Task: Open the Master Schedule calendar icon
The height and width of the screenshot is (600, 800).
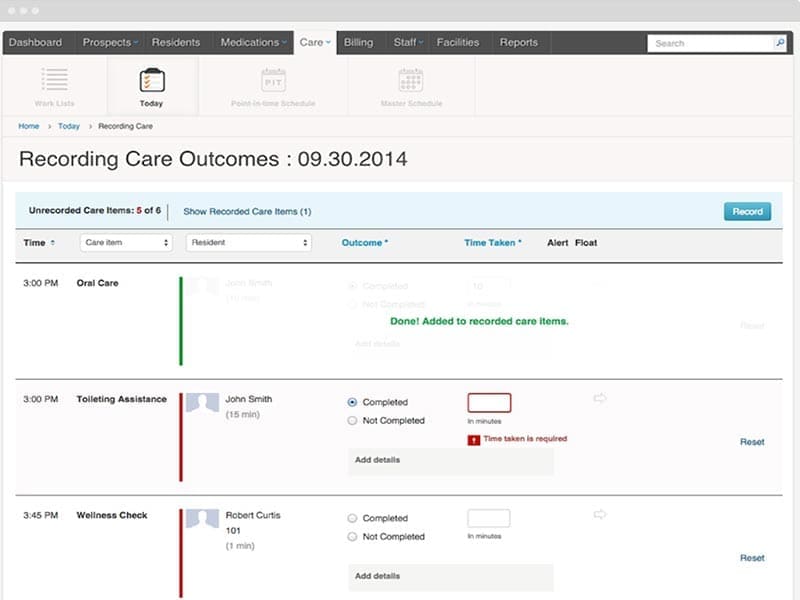Action: 411,80
